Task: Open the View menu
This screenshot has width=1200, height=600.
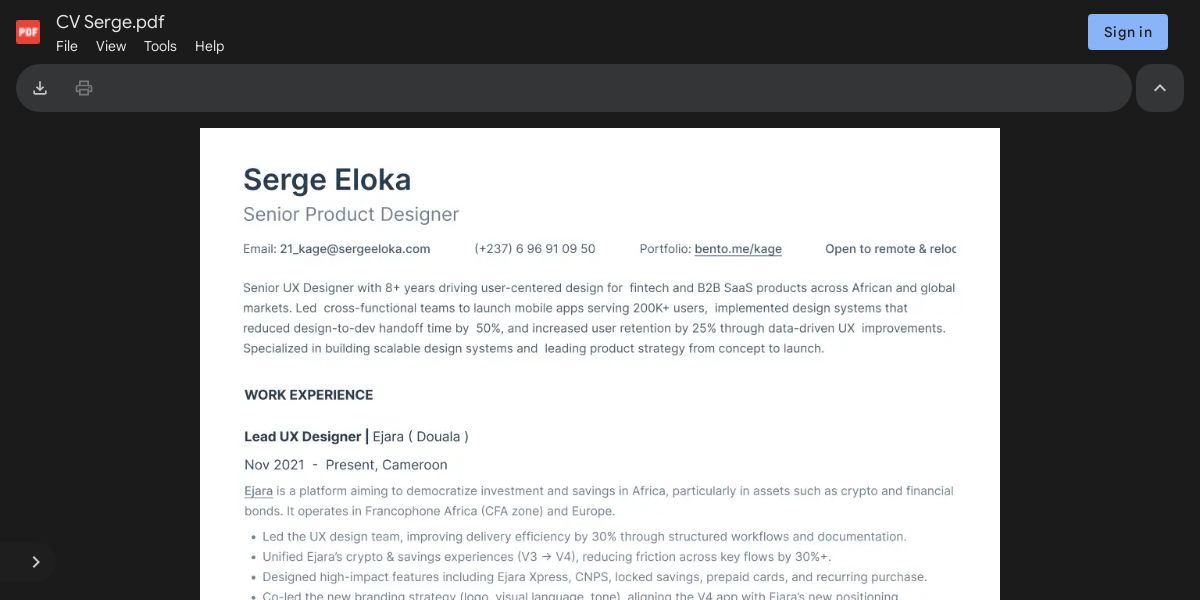Action: pyautogui.click(x=111, y=46)
